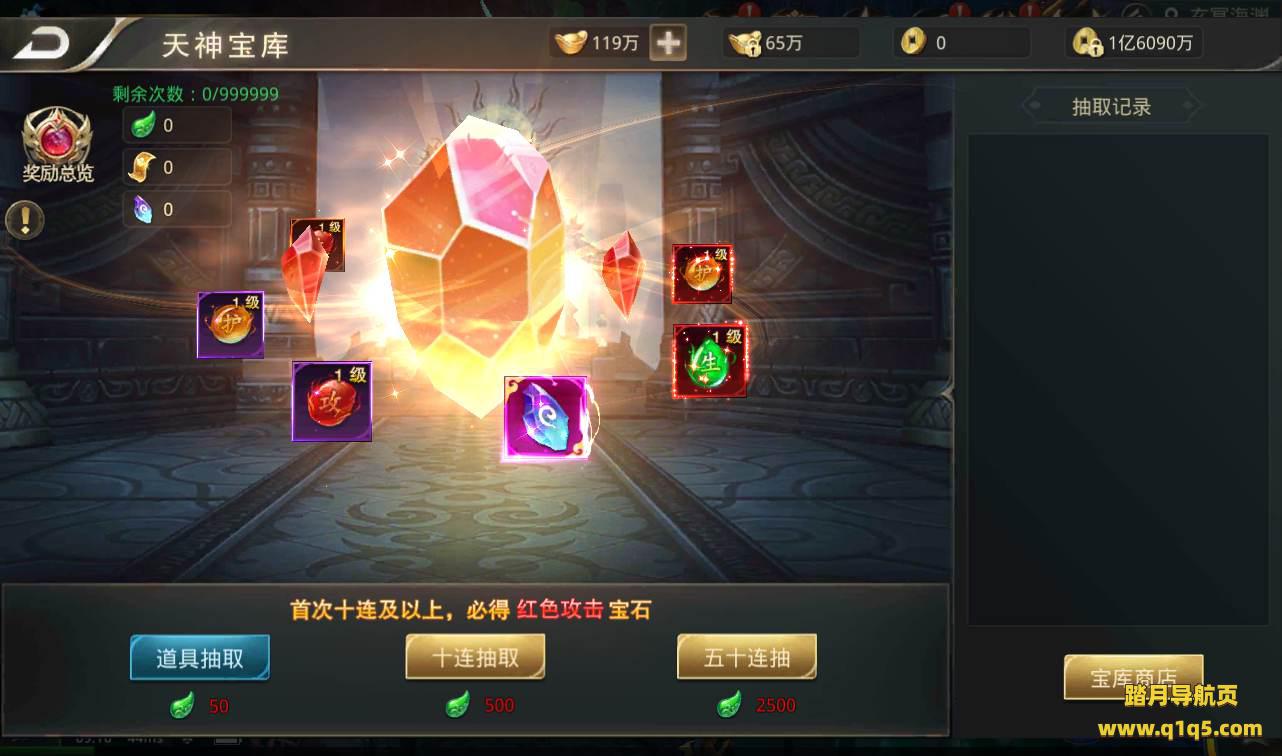
Task: Click the gold coin currency showing 0
Action: click(x=962, y=43)
